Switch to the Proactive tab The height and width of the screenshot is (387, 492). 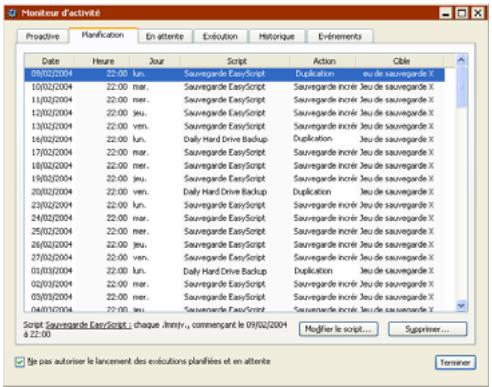pyautogui.click(x=43, y=36)
